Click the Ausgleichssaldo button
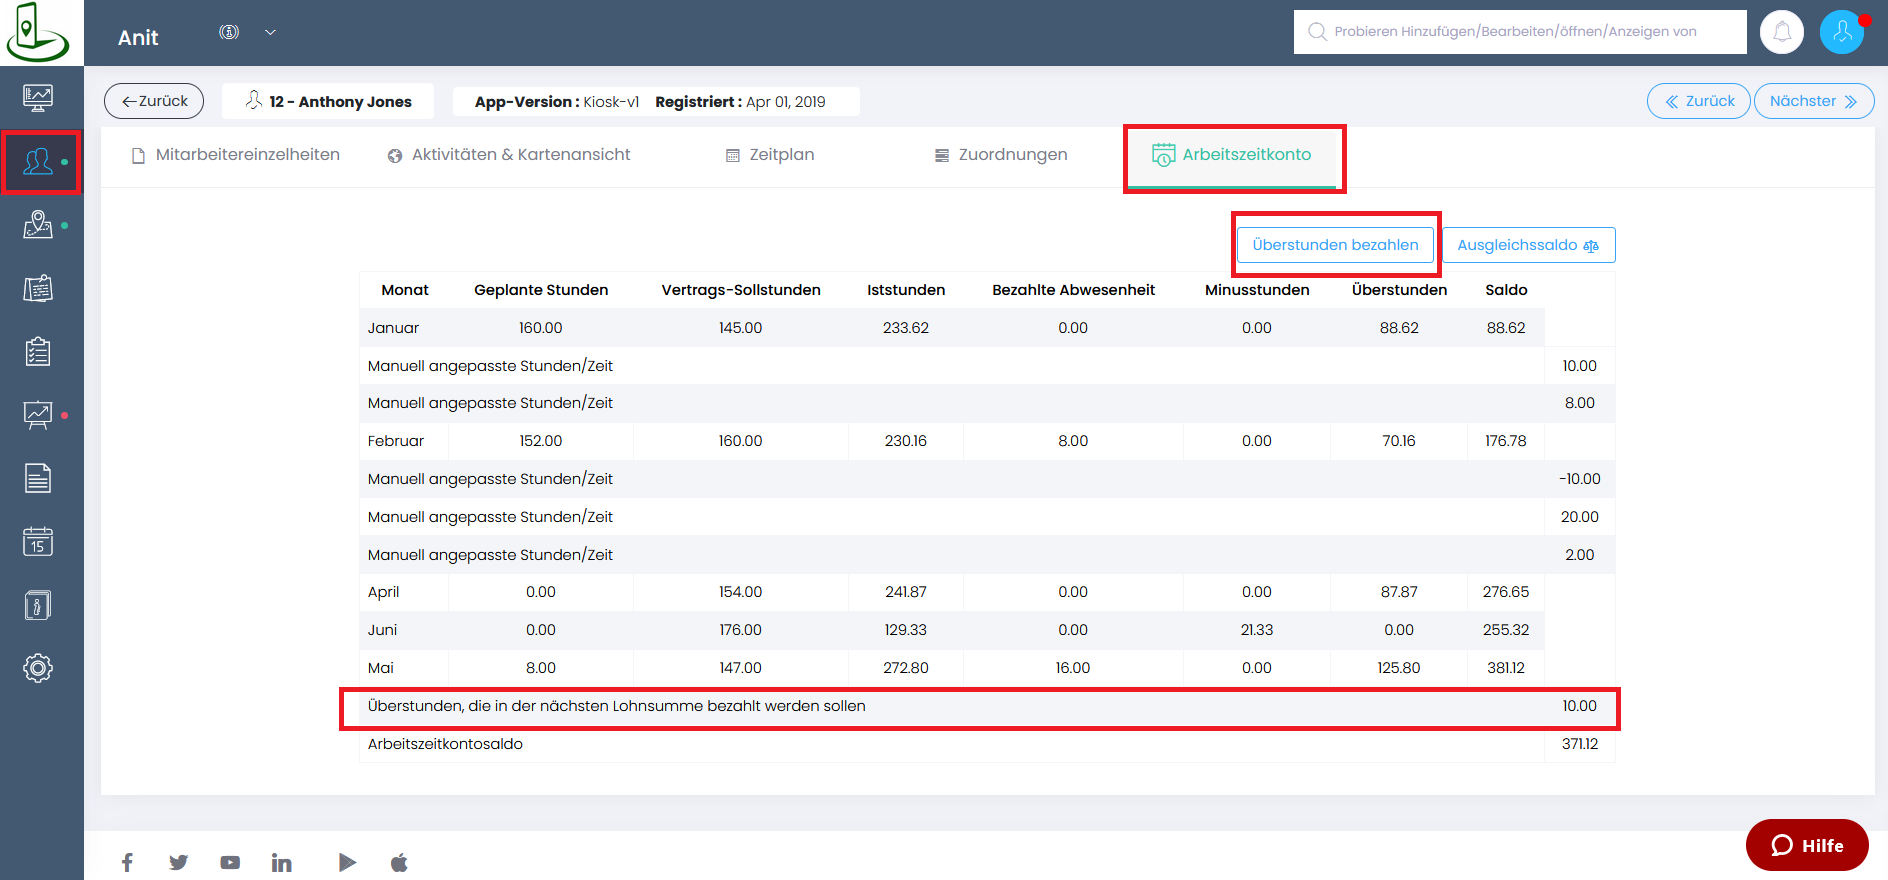Image resolution: width=1888 pixels, height=880 pixels. tap(1528, 245)
